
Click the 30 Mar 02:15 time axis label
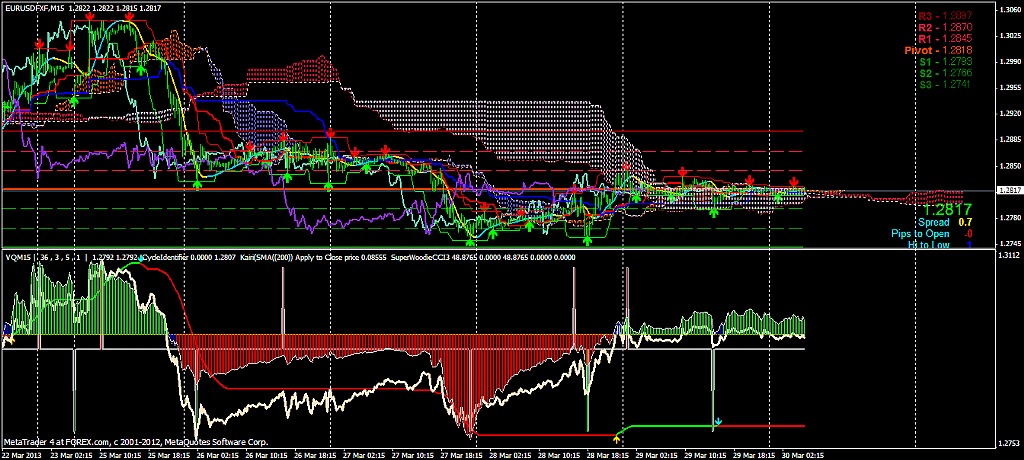click(802, 454)
